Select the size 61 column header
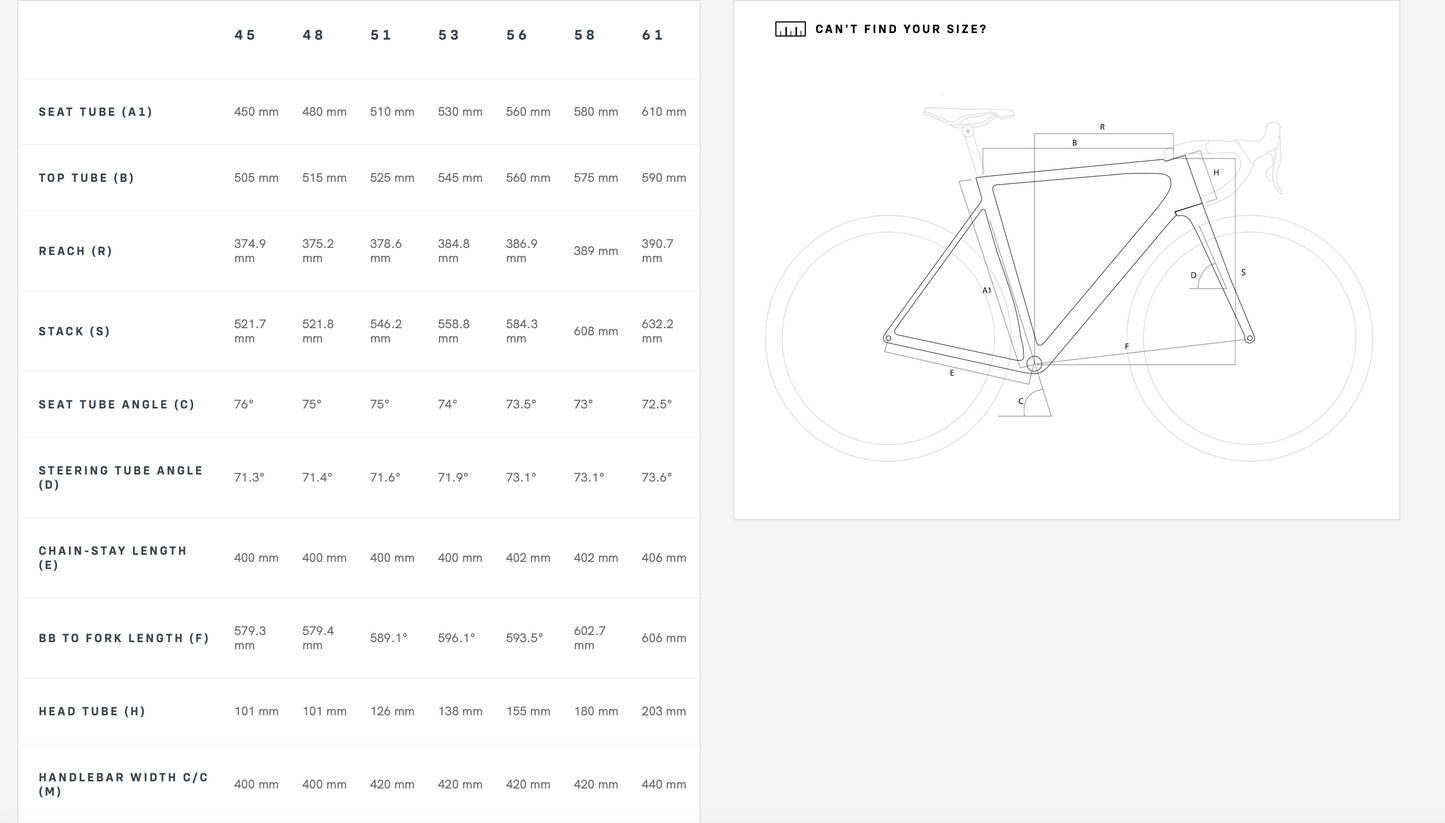The width and height of the screenshot is (1445, 823). coord(653,35)
